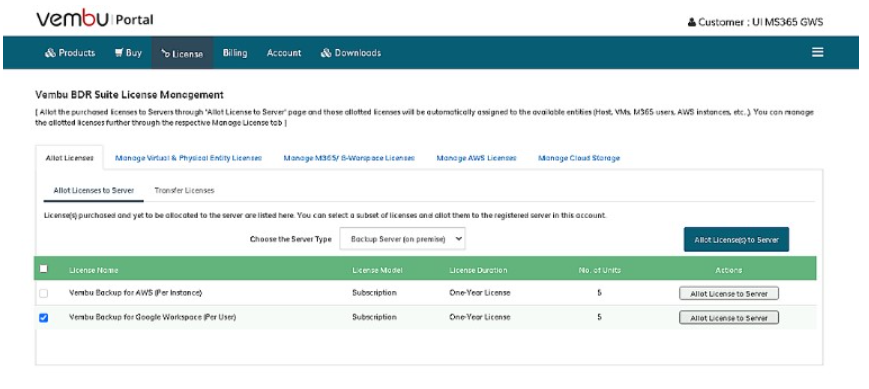Open Manage Virtual & Physical Entity Licenses tab

point(188,158)
